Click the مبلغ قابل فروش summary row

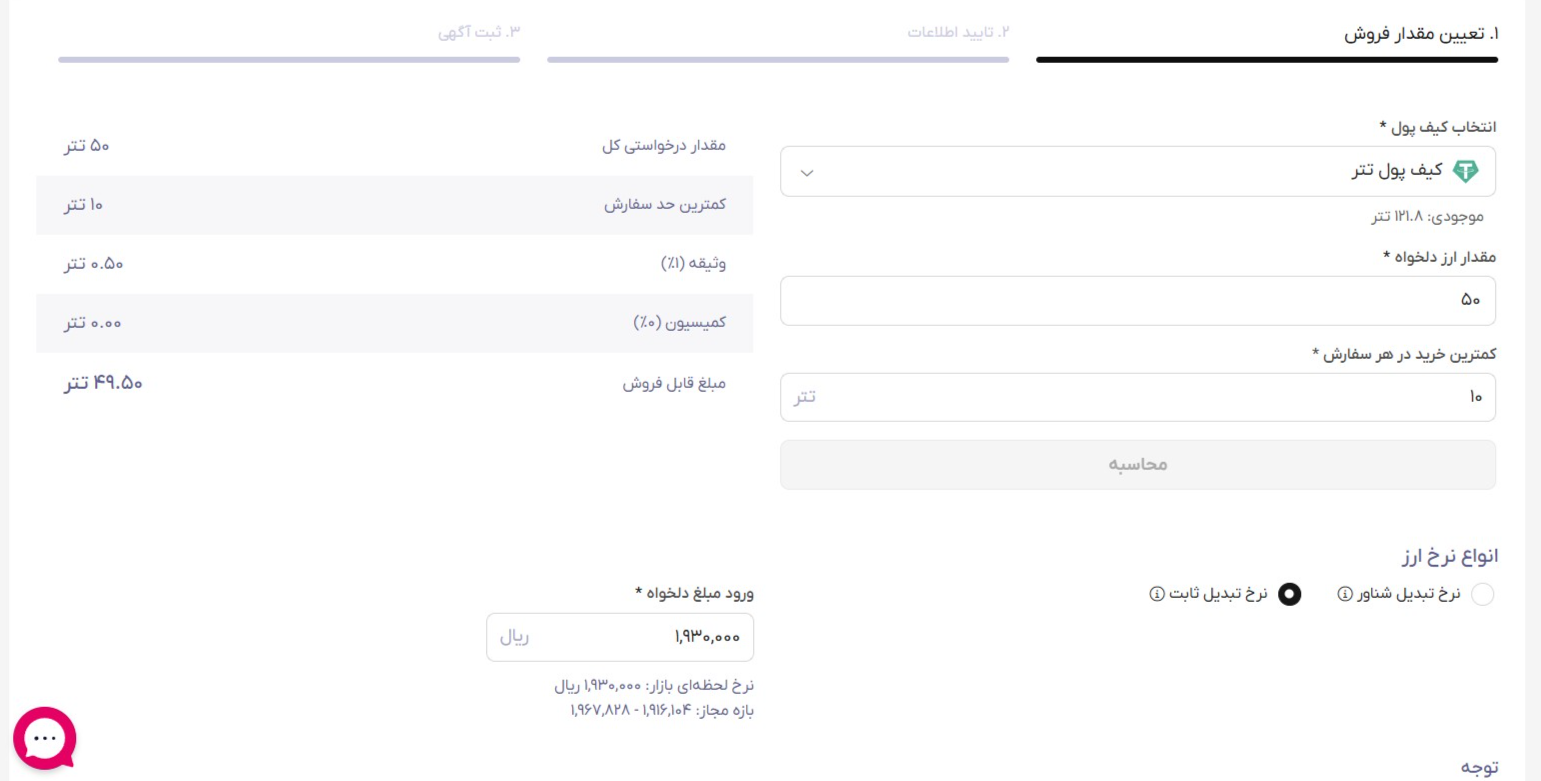coord(395,383)
